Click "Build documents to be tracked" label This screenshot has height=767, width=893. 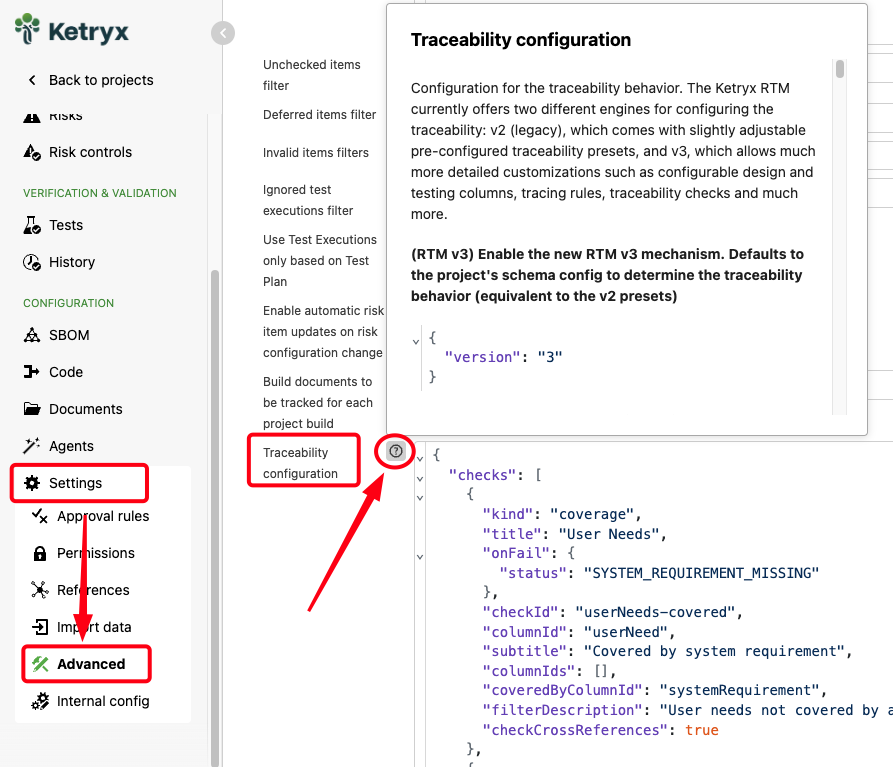pos(318,403)
